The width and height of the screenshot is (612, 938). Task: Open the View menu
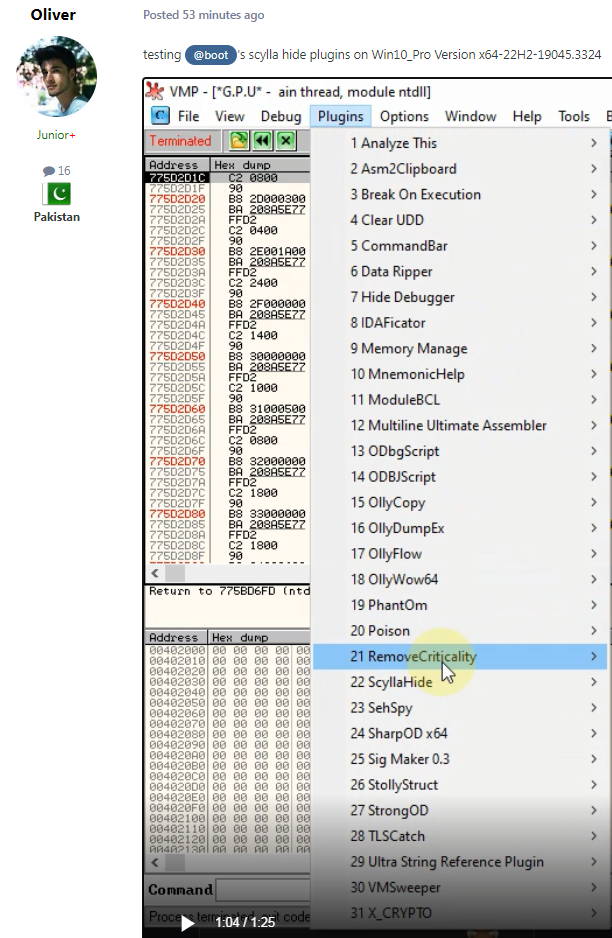click(230, 116)
